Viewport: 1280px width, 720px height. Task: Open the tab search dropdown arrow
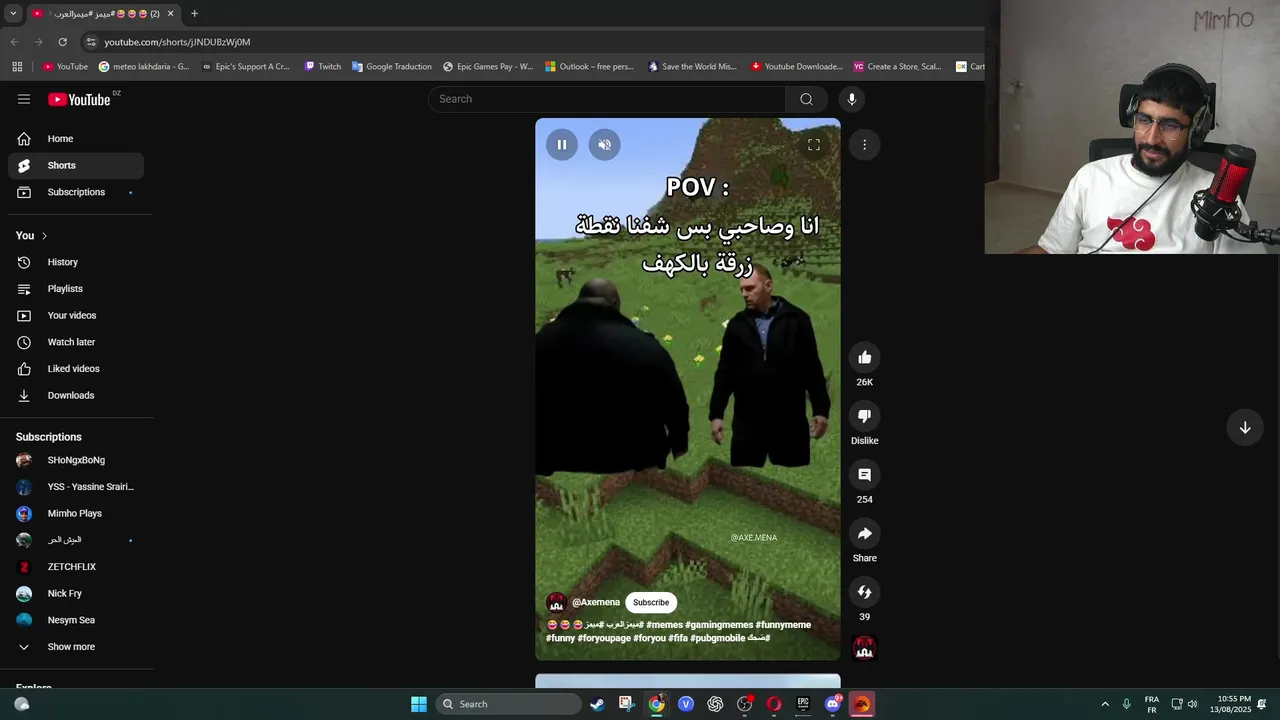point(13,14)
